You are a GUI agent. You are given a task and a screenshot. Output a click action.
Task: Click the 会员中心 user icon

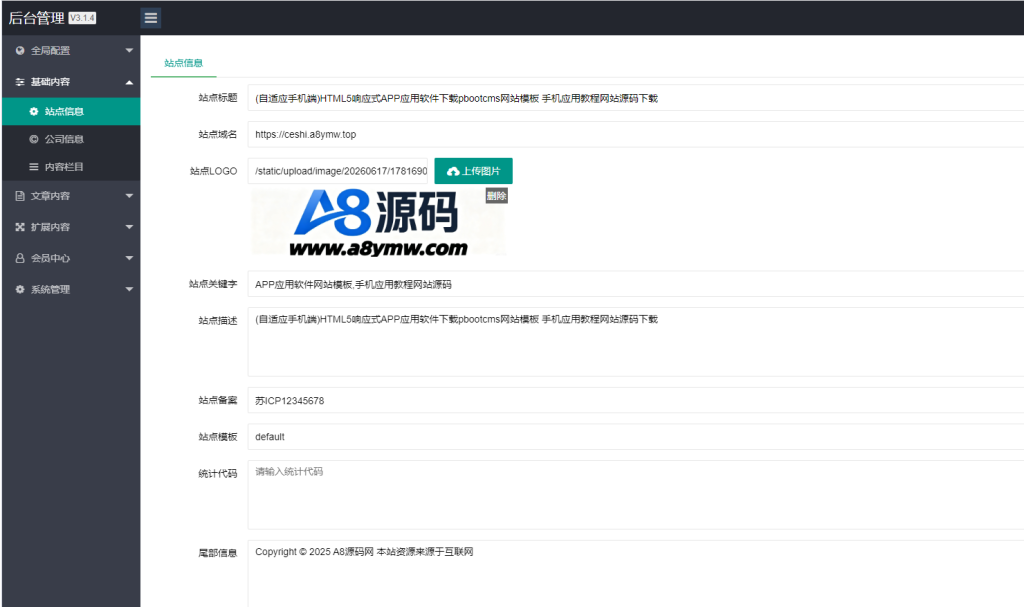click(20, 258)
